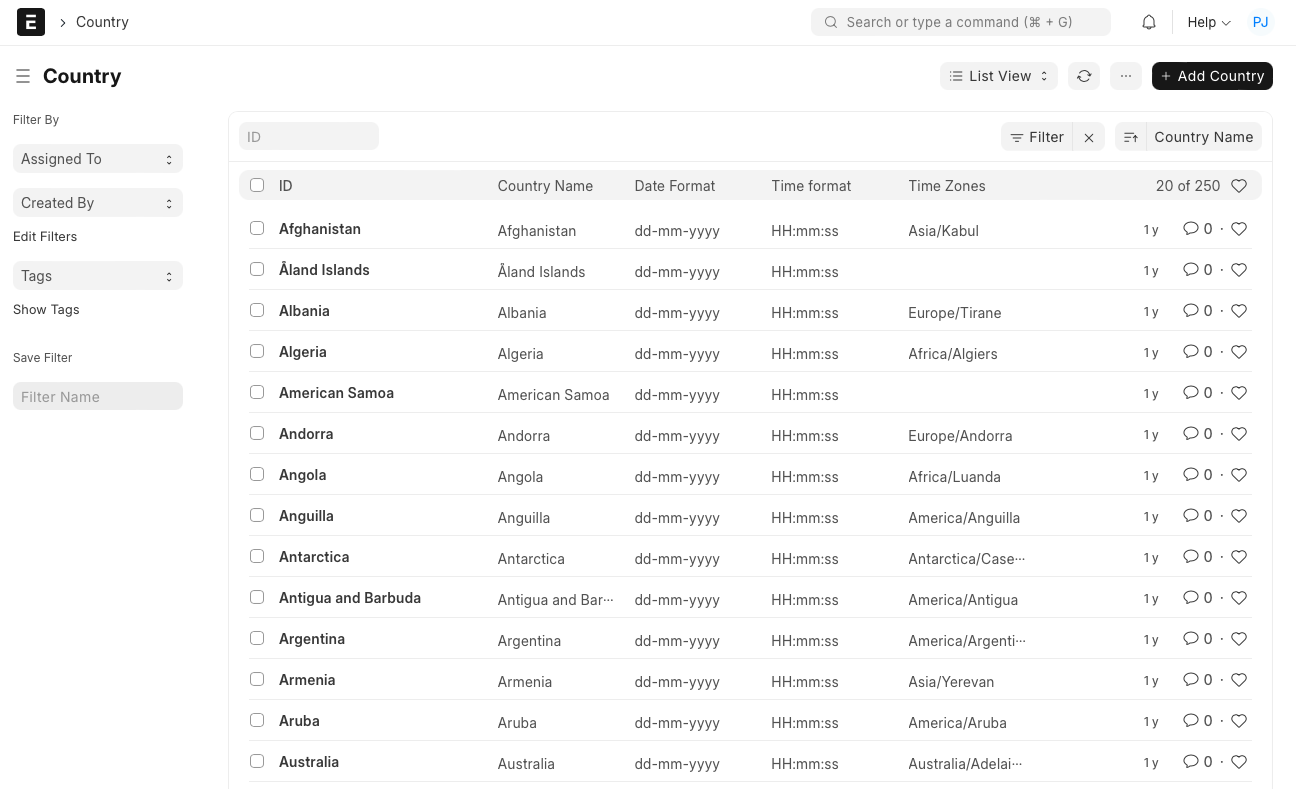Screen dimensions: 1296x789
Task: Favorite Albania using its heart icon
Action: pos(1239,310)
